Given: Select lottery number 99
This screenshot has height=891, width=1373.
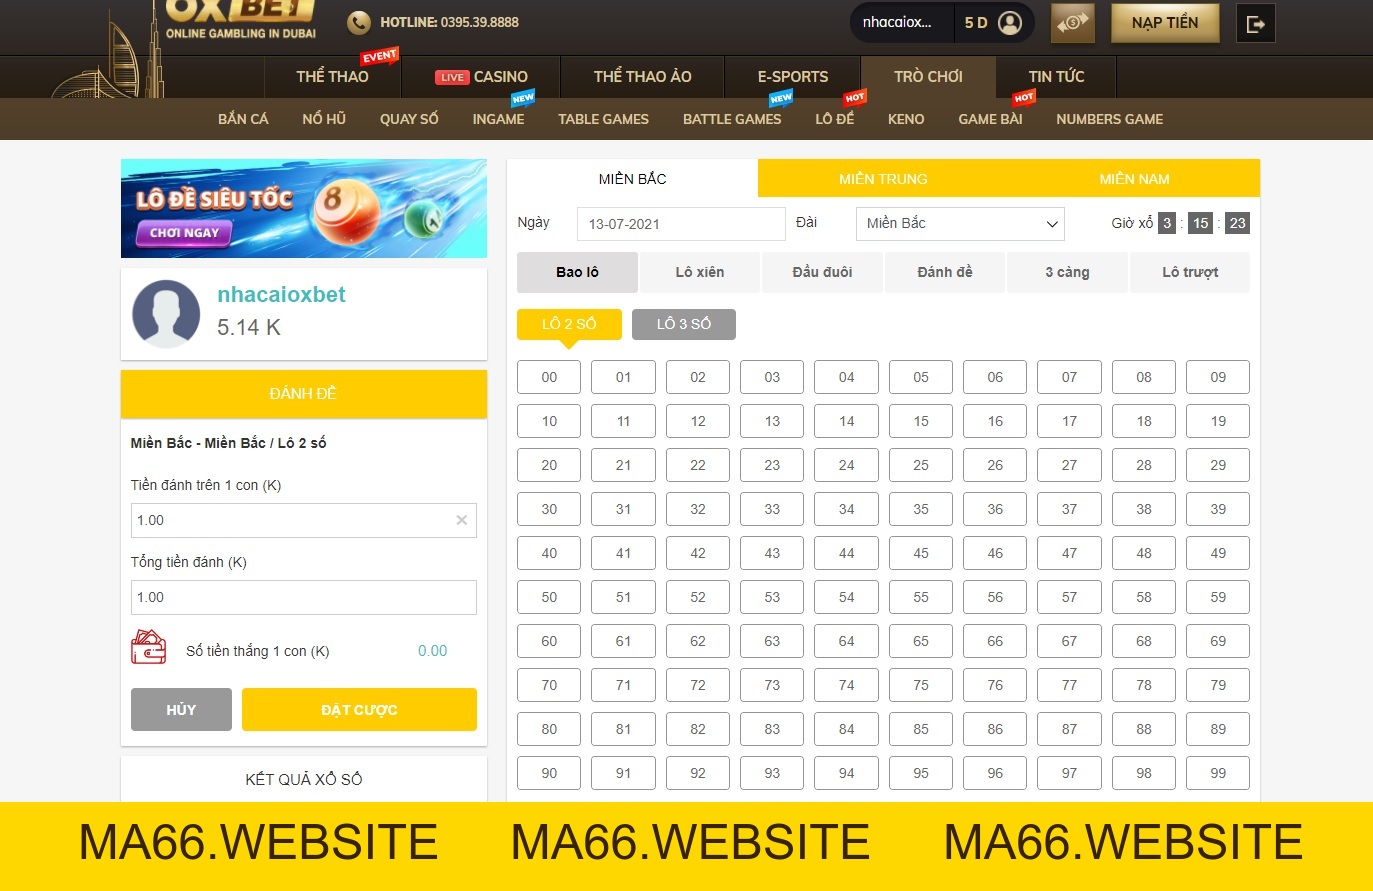Looking at the screenshot, I should click(x=1218, y=773).
